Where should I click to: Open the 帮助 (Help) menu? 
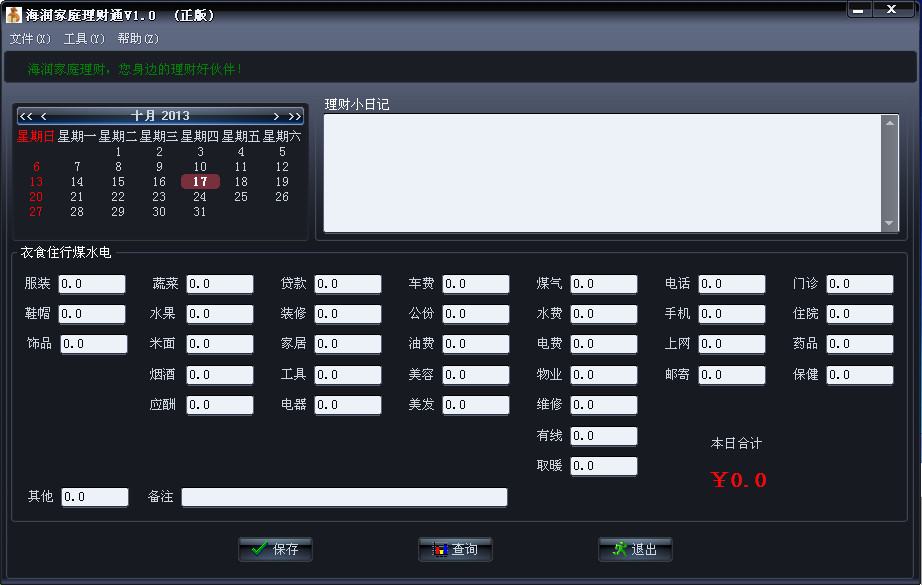point(137,39)
